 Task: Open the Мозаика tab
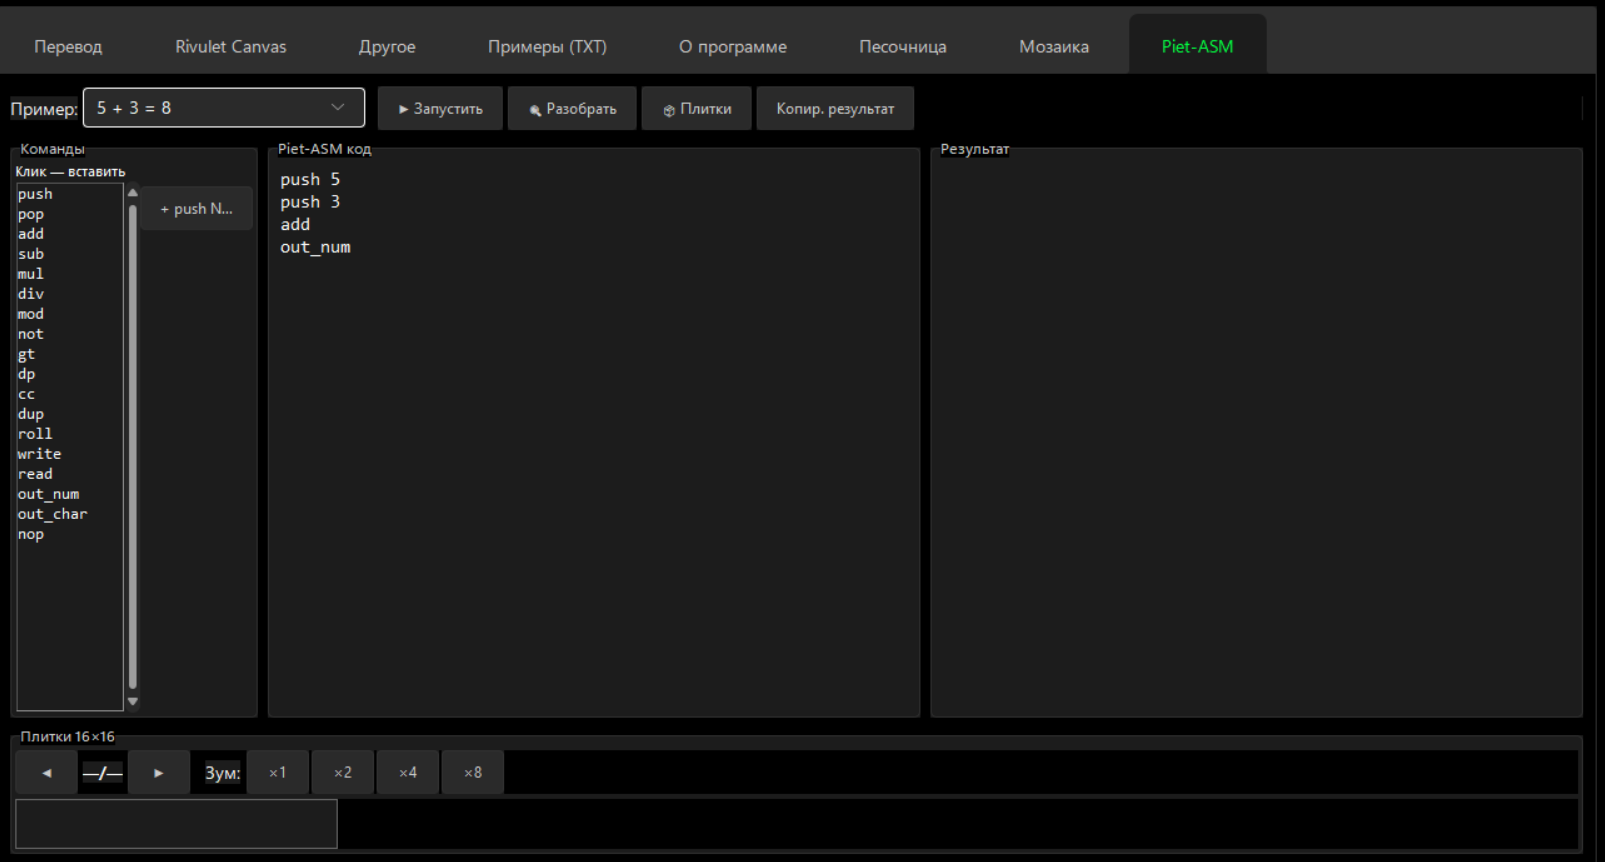click(1054, 47)
